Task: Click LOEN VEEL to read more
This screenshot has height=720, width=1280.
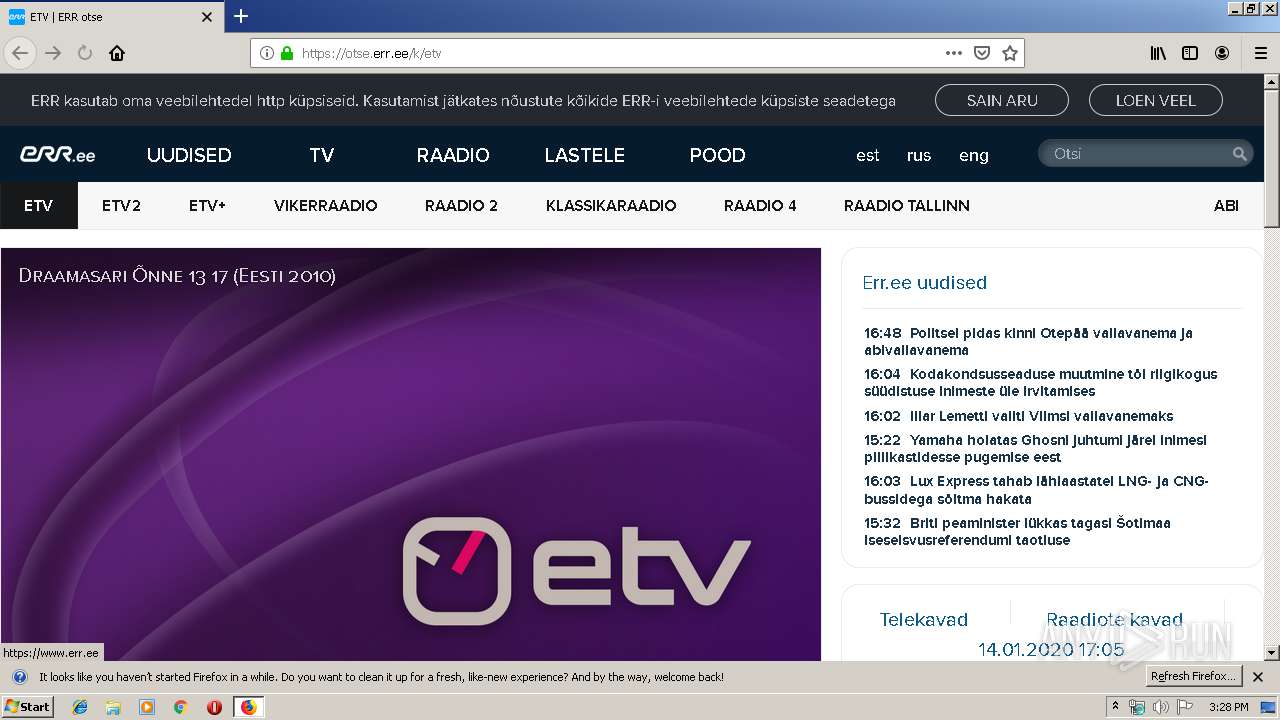Action: pos(1155,100)
